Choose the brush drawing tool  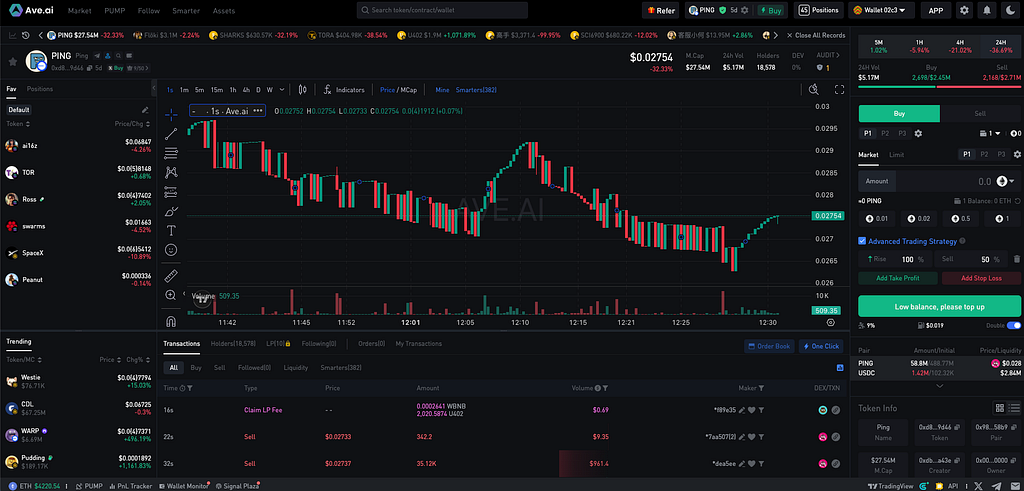click(x=171, y=212)
